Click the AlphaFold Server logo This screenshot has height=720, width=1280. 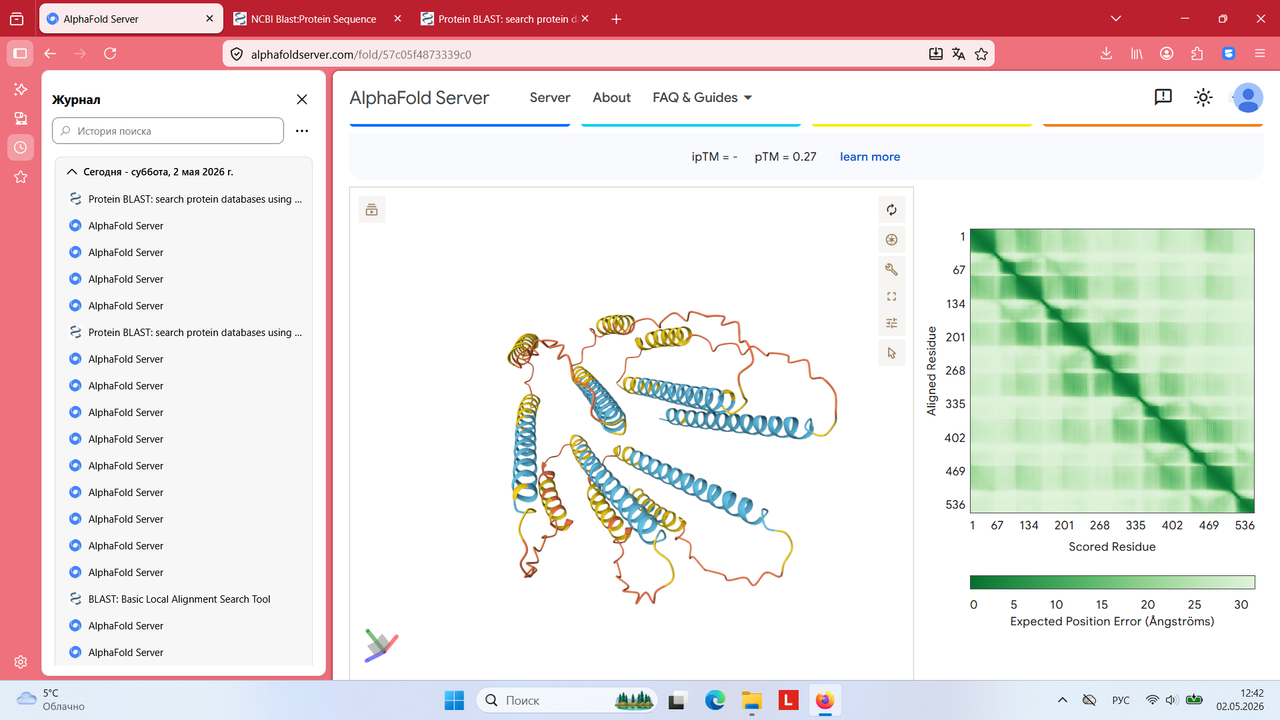pyautogui.click(x=419, y=98)
